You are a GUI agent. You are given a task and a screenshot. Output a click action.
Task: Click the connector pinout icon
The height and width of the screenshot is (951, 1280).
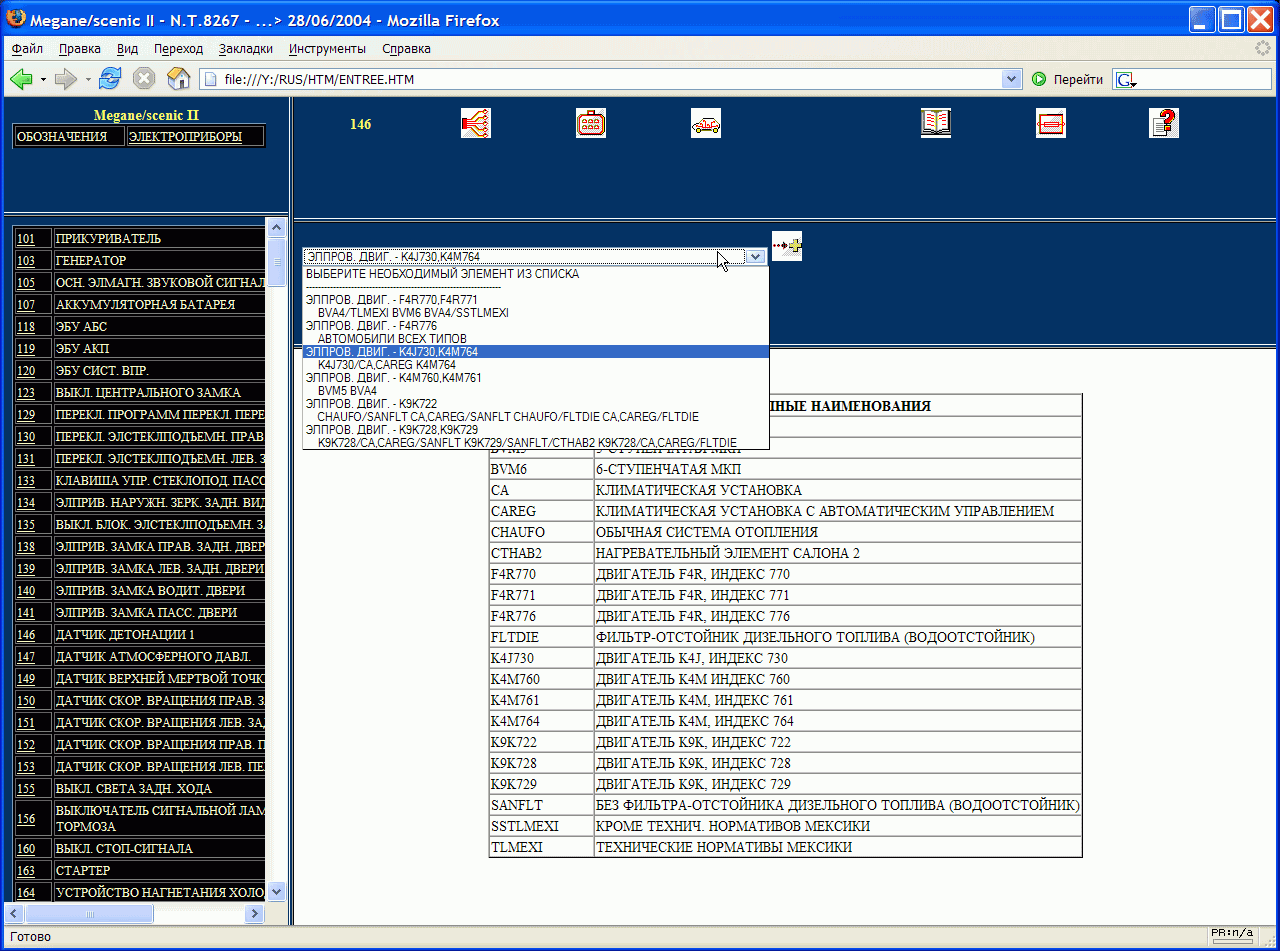pos(591,123)
